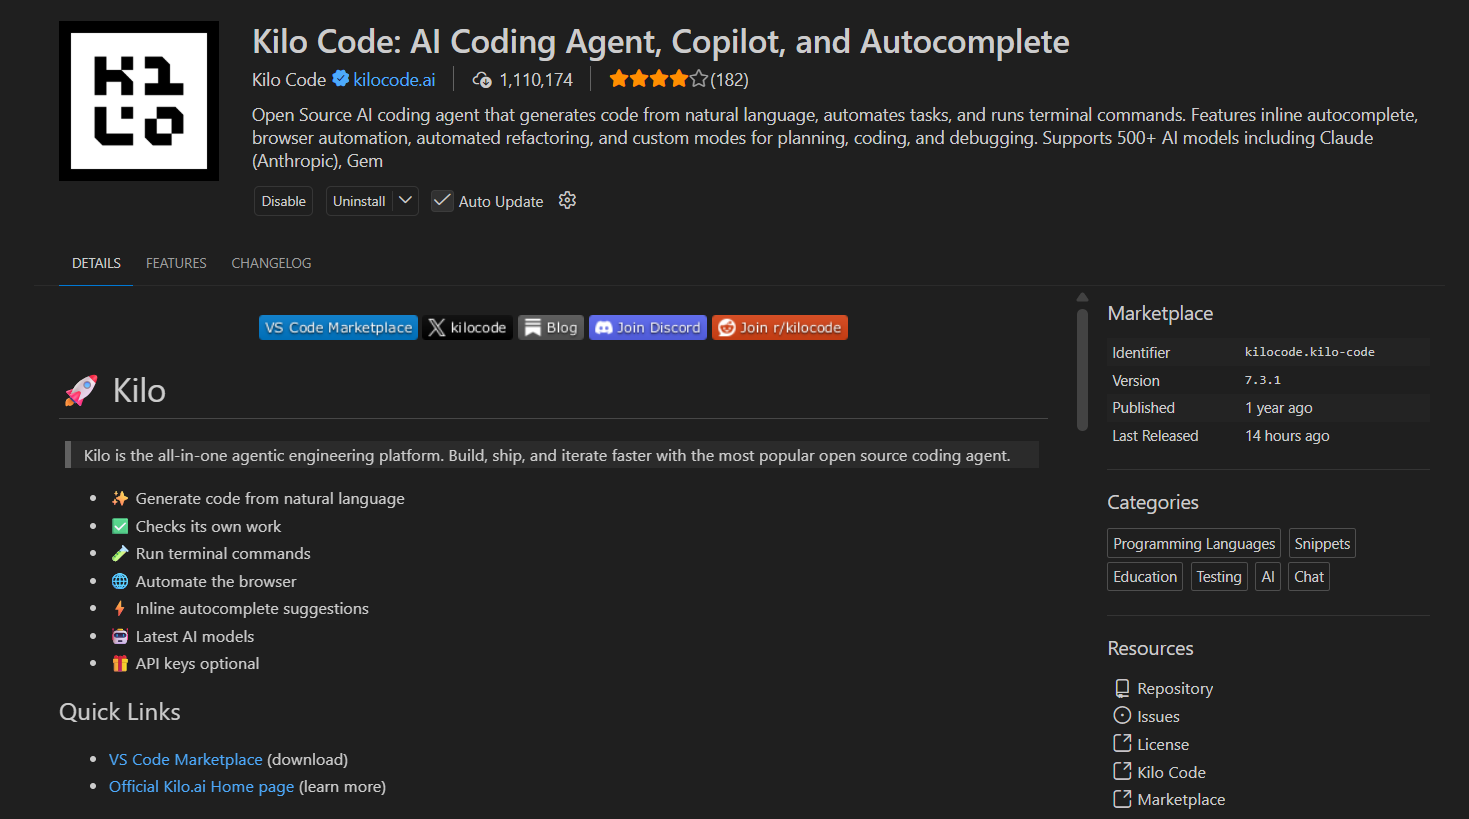The width and height of the screenshot is (1469, 819).
Task: Click the VS Code Marketplace badge
Action: click(338, 327)
